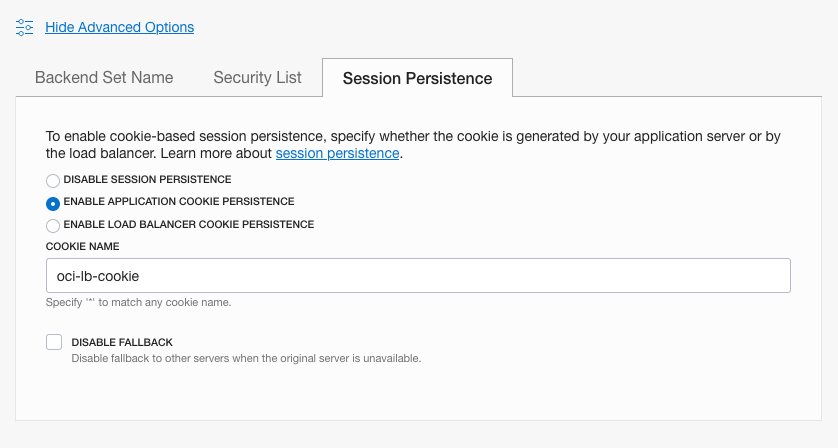Click the 'COOKIE NAME' field label
This screenshot has height=448, width=838.
82,246
